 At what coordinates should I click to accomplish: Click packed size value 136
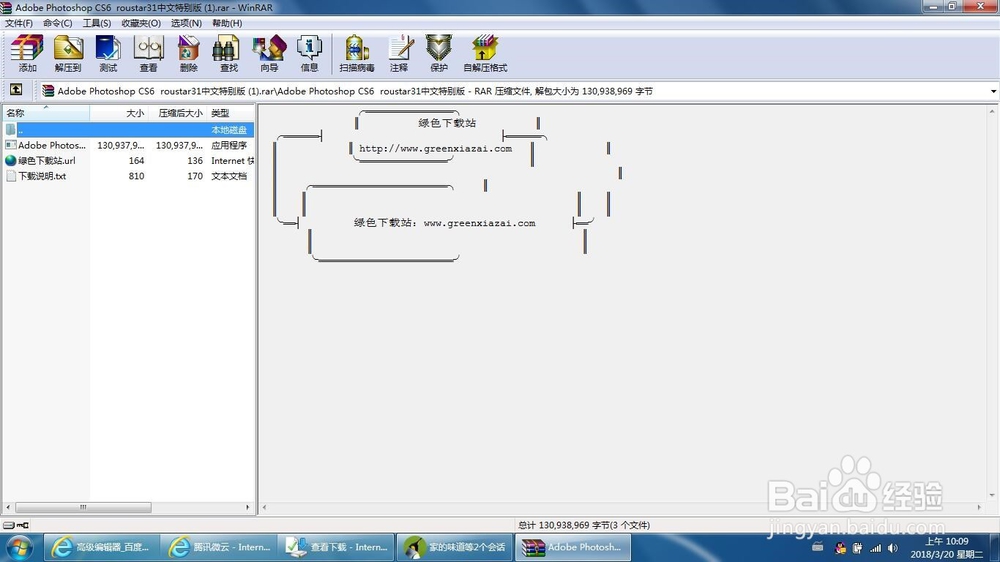(x=195, y=161)
